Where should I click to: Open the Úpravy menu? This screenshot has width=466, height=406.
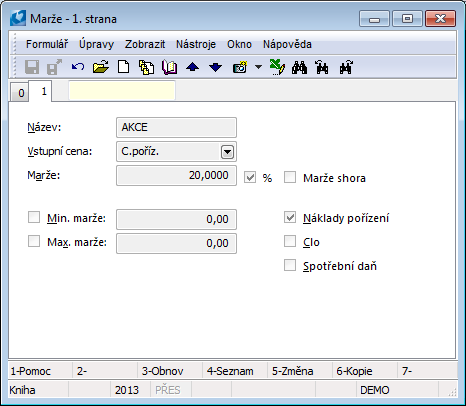[96, 44]
